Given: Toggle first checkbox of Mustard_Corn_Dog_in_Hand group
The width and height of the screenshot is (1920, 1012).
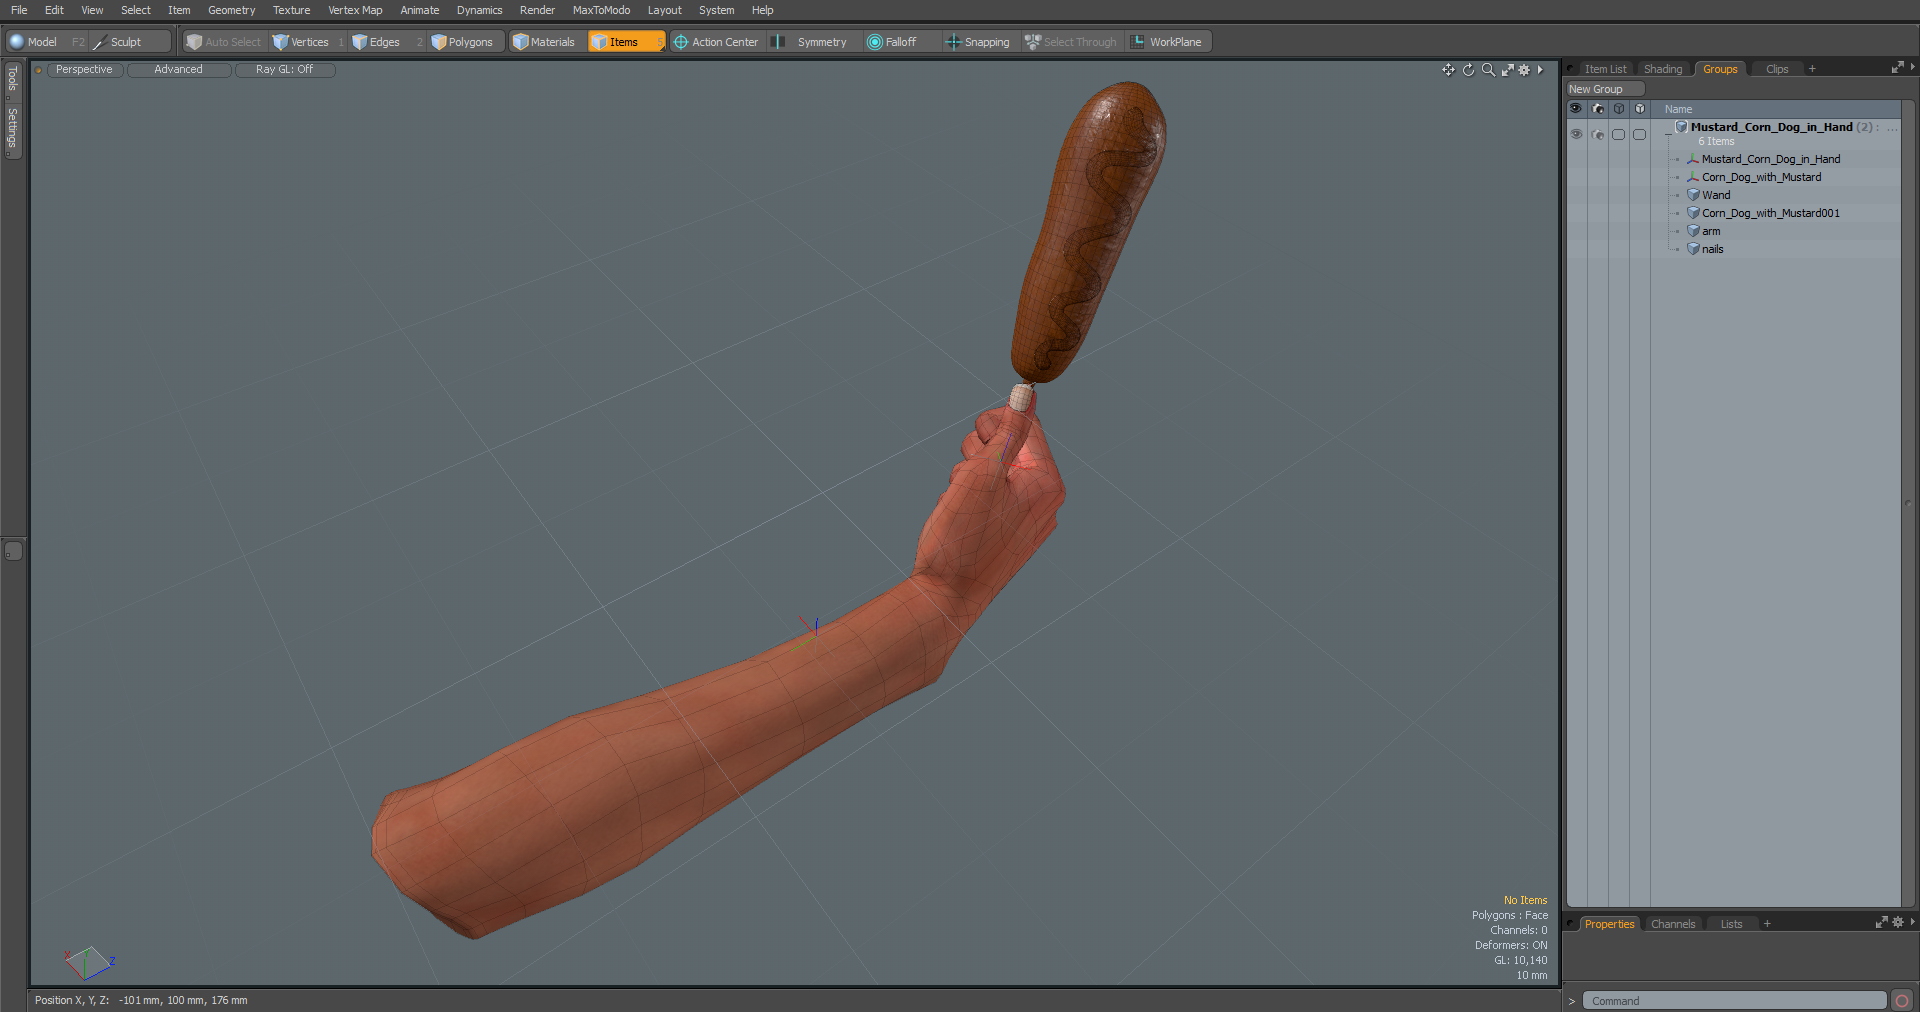Looking at the screenshot, I should click(1619, 134).
